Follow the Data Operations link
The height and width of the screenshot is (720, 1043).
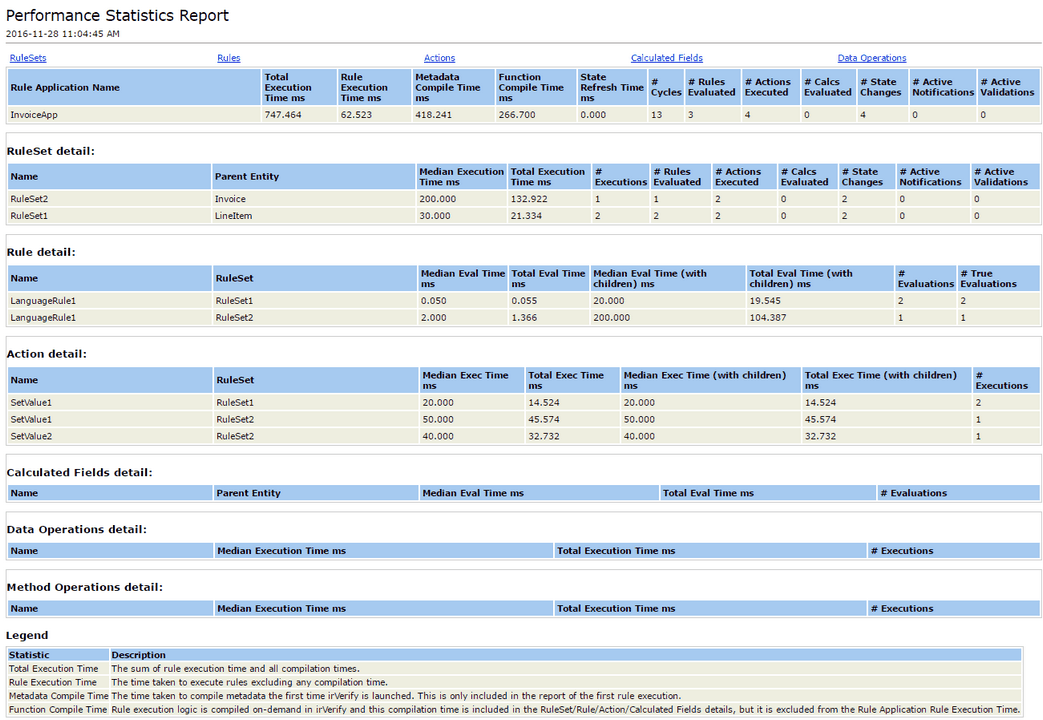[x=871, y=58]
